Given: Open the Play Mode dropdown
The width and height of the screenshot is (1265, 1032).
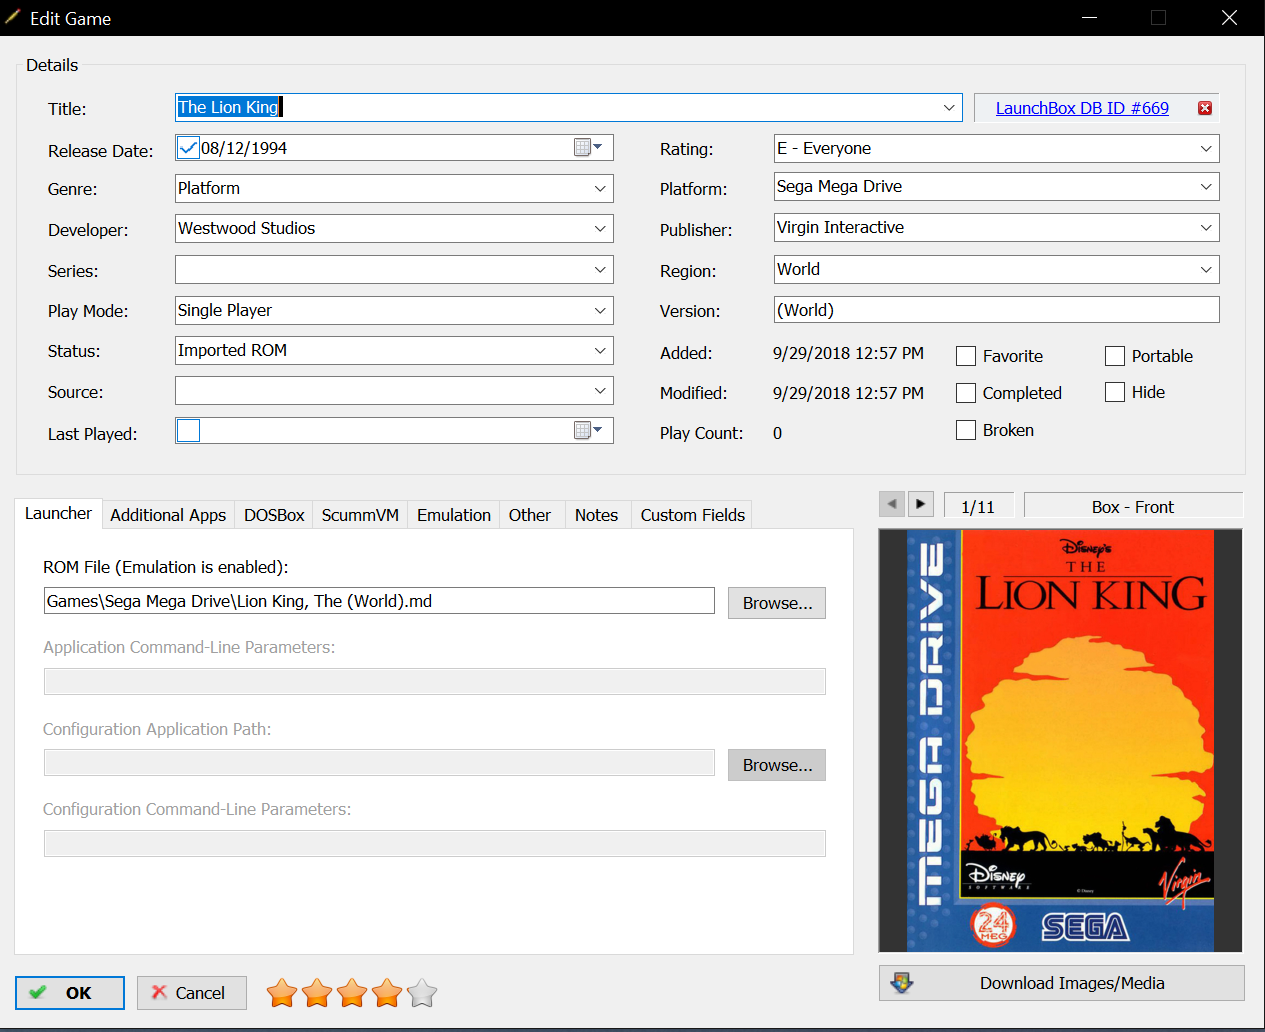Looking at the screenshot, I should click(x=600, y=310).
